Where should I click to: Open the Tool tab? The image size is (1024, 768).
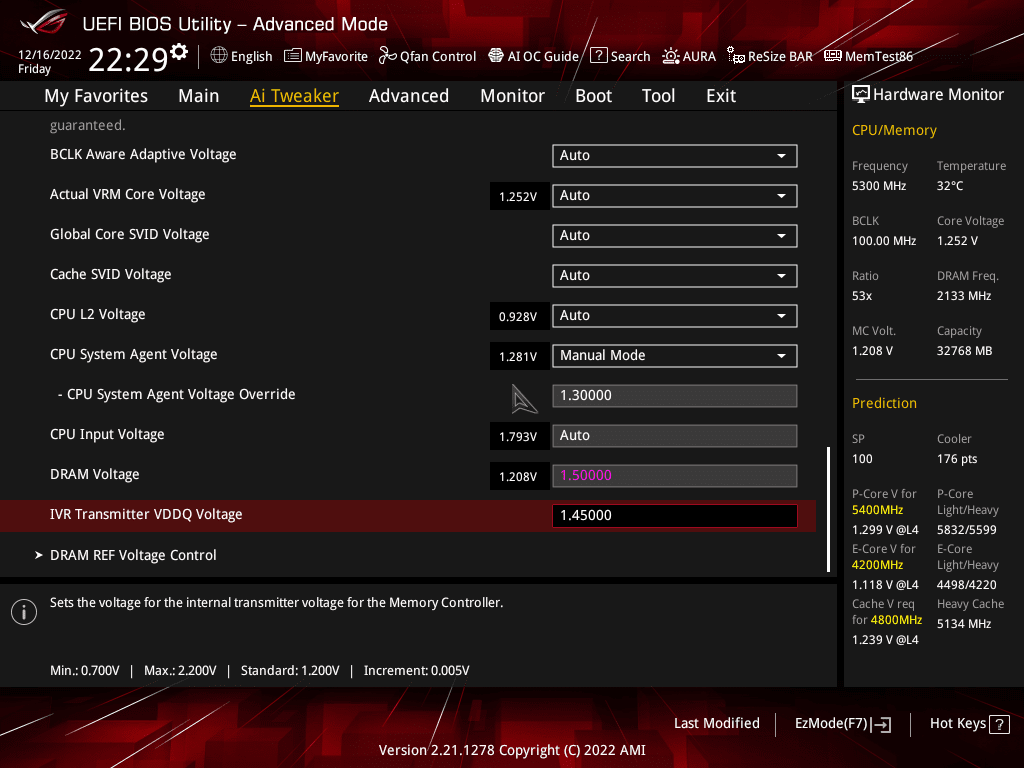click(658, 96)
